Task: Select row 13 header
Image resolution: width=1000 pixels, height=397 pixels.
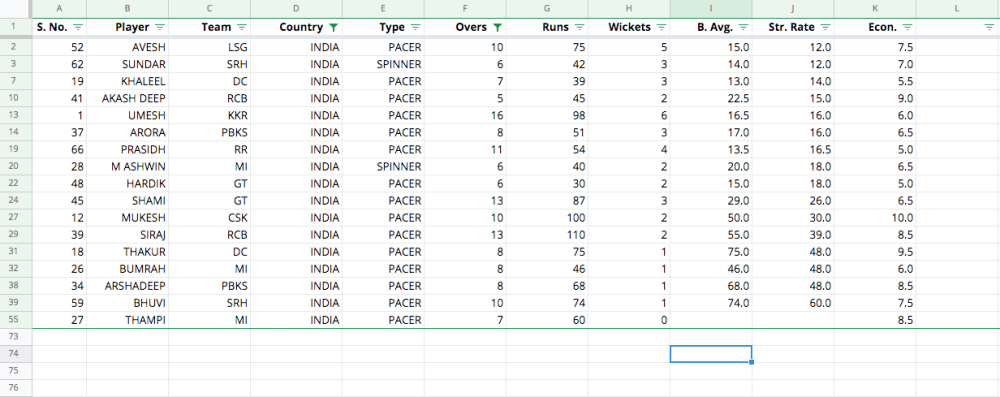Action: pyautogui.click(x=16, y=116)
